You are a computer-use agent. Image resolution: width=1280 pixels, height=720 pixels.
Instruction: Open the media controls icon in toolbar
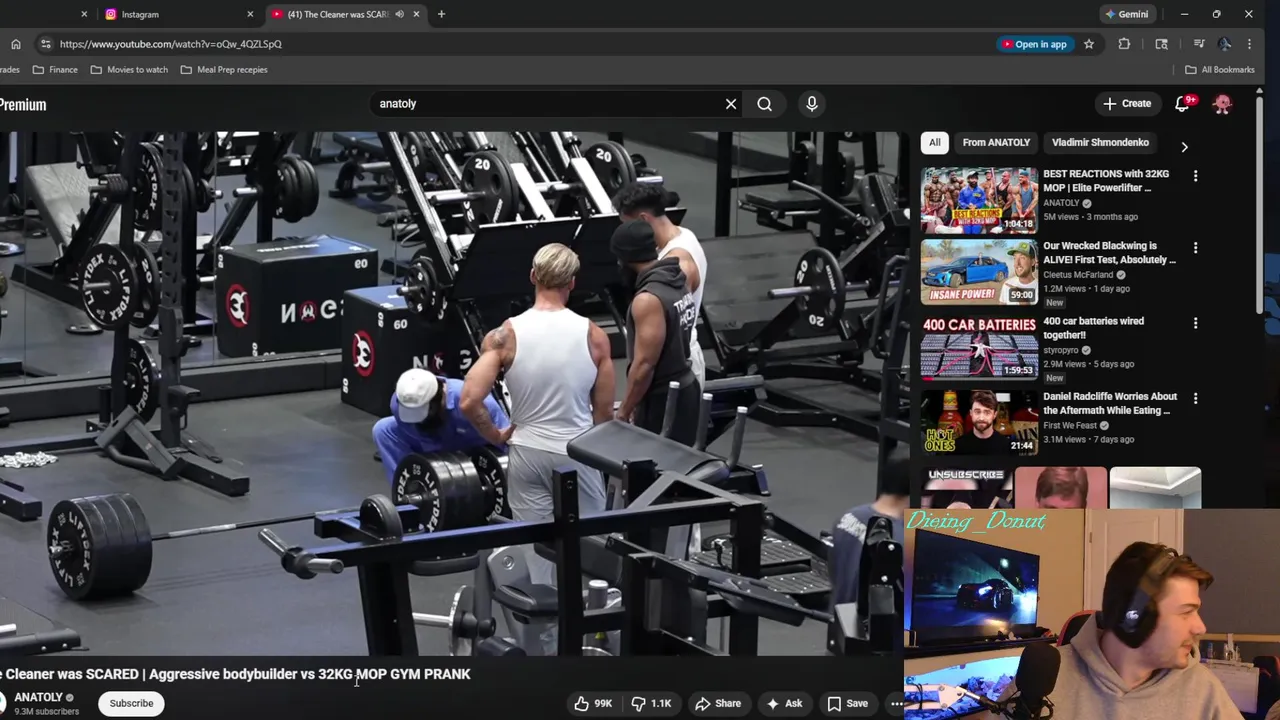pyautogui.click(x=1199, y=44)
